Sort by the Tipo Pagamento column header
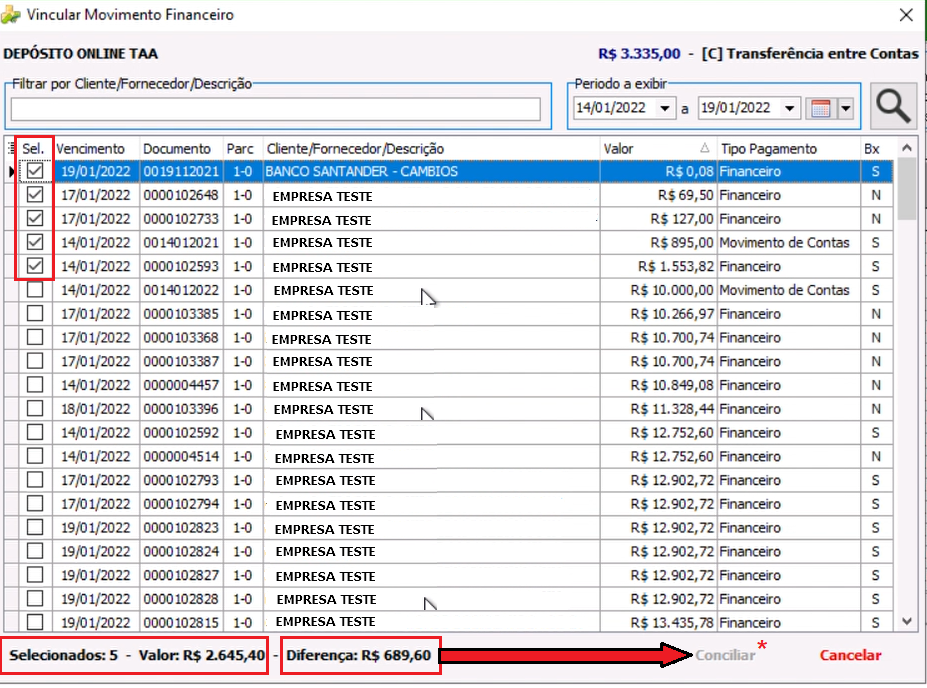Screen dimensions: 927x688 789,148
